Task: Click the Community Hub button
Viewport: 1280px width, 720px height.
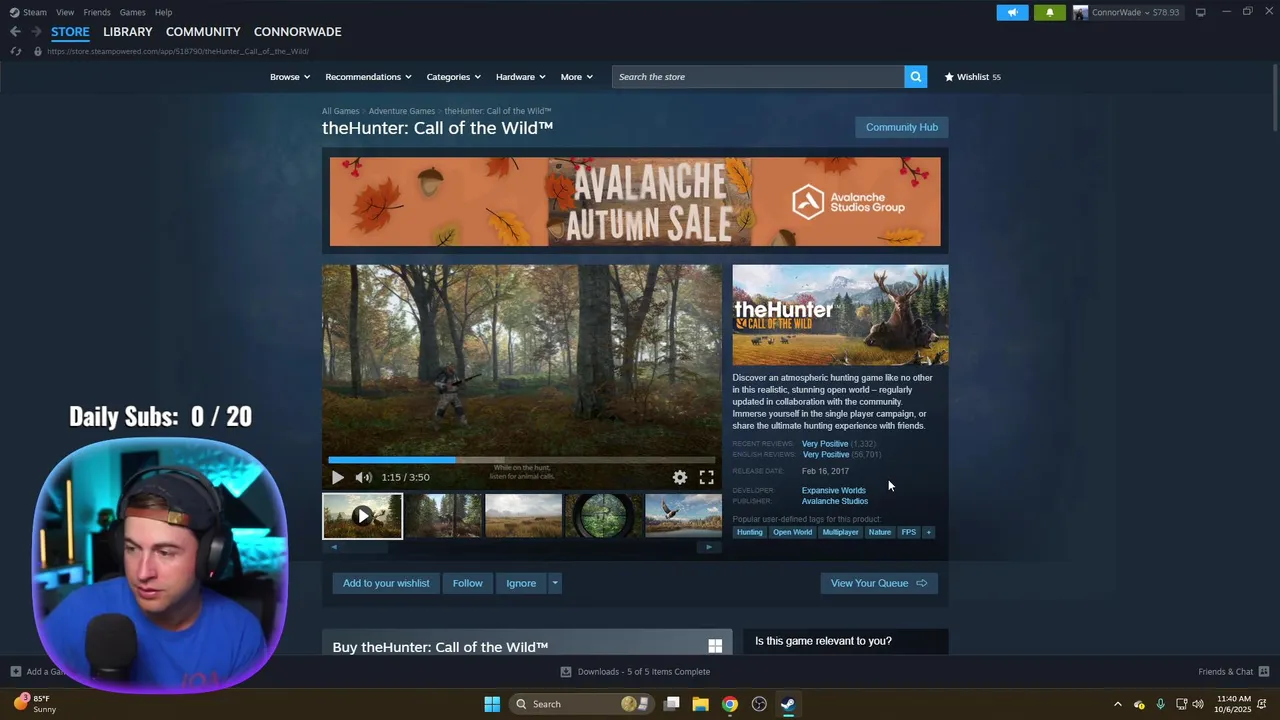Action: [902, 127]
